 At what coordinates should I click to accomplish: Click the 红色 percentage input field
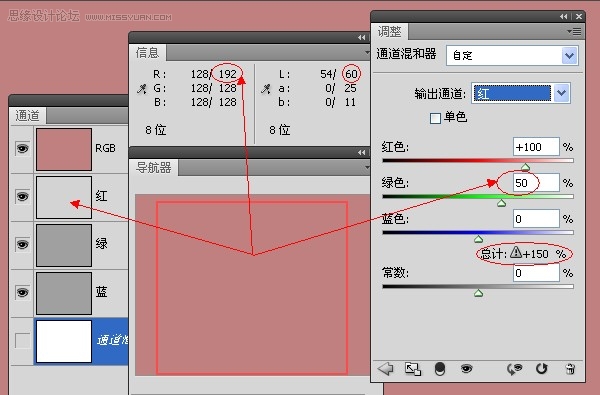(x=536, y=147)
